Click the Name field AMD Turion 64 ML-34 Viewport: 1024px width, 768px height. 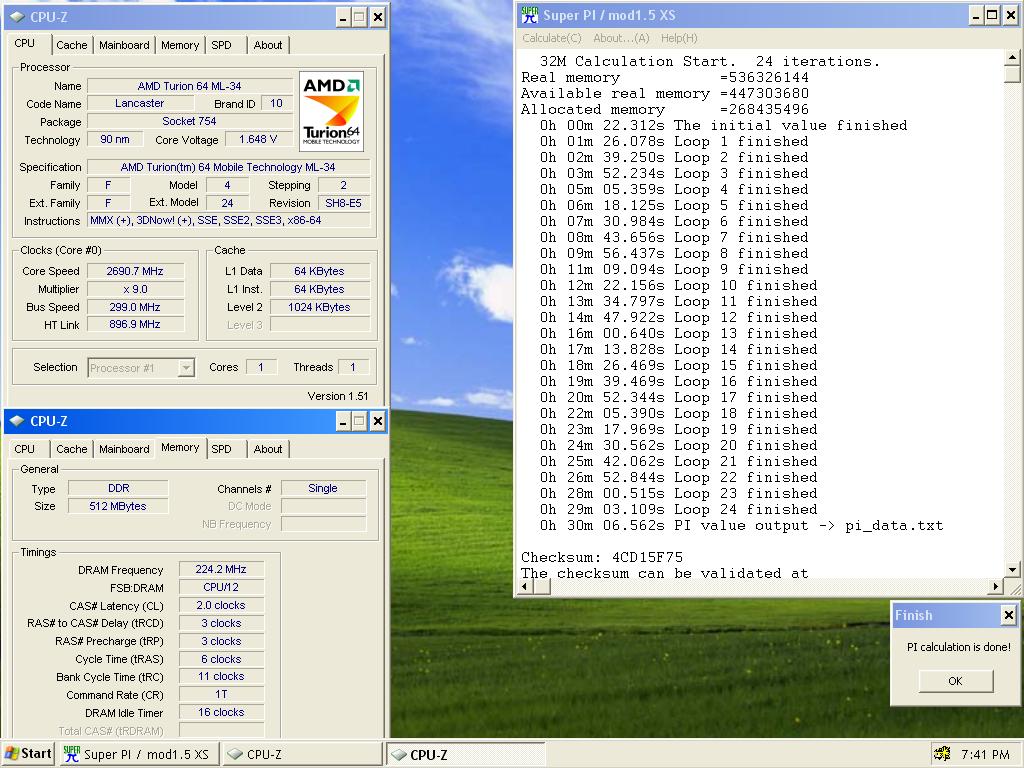189,86
